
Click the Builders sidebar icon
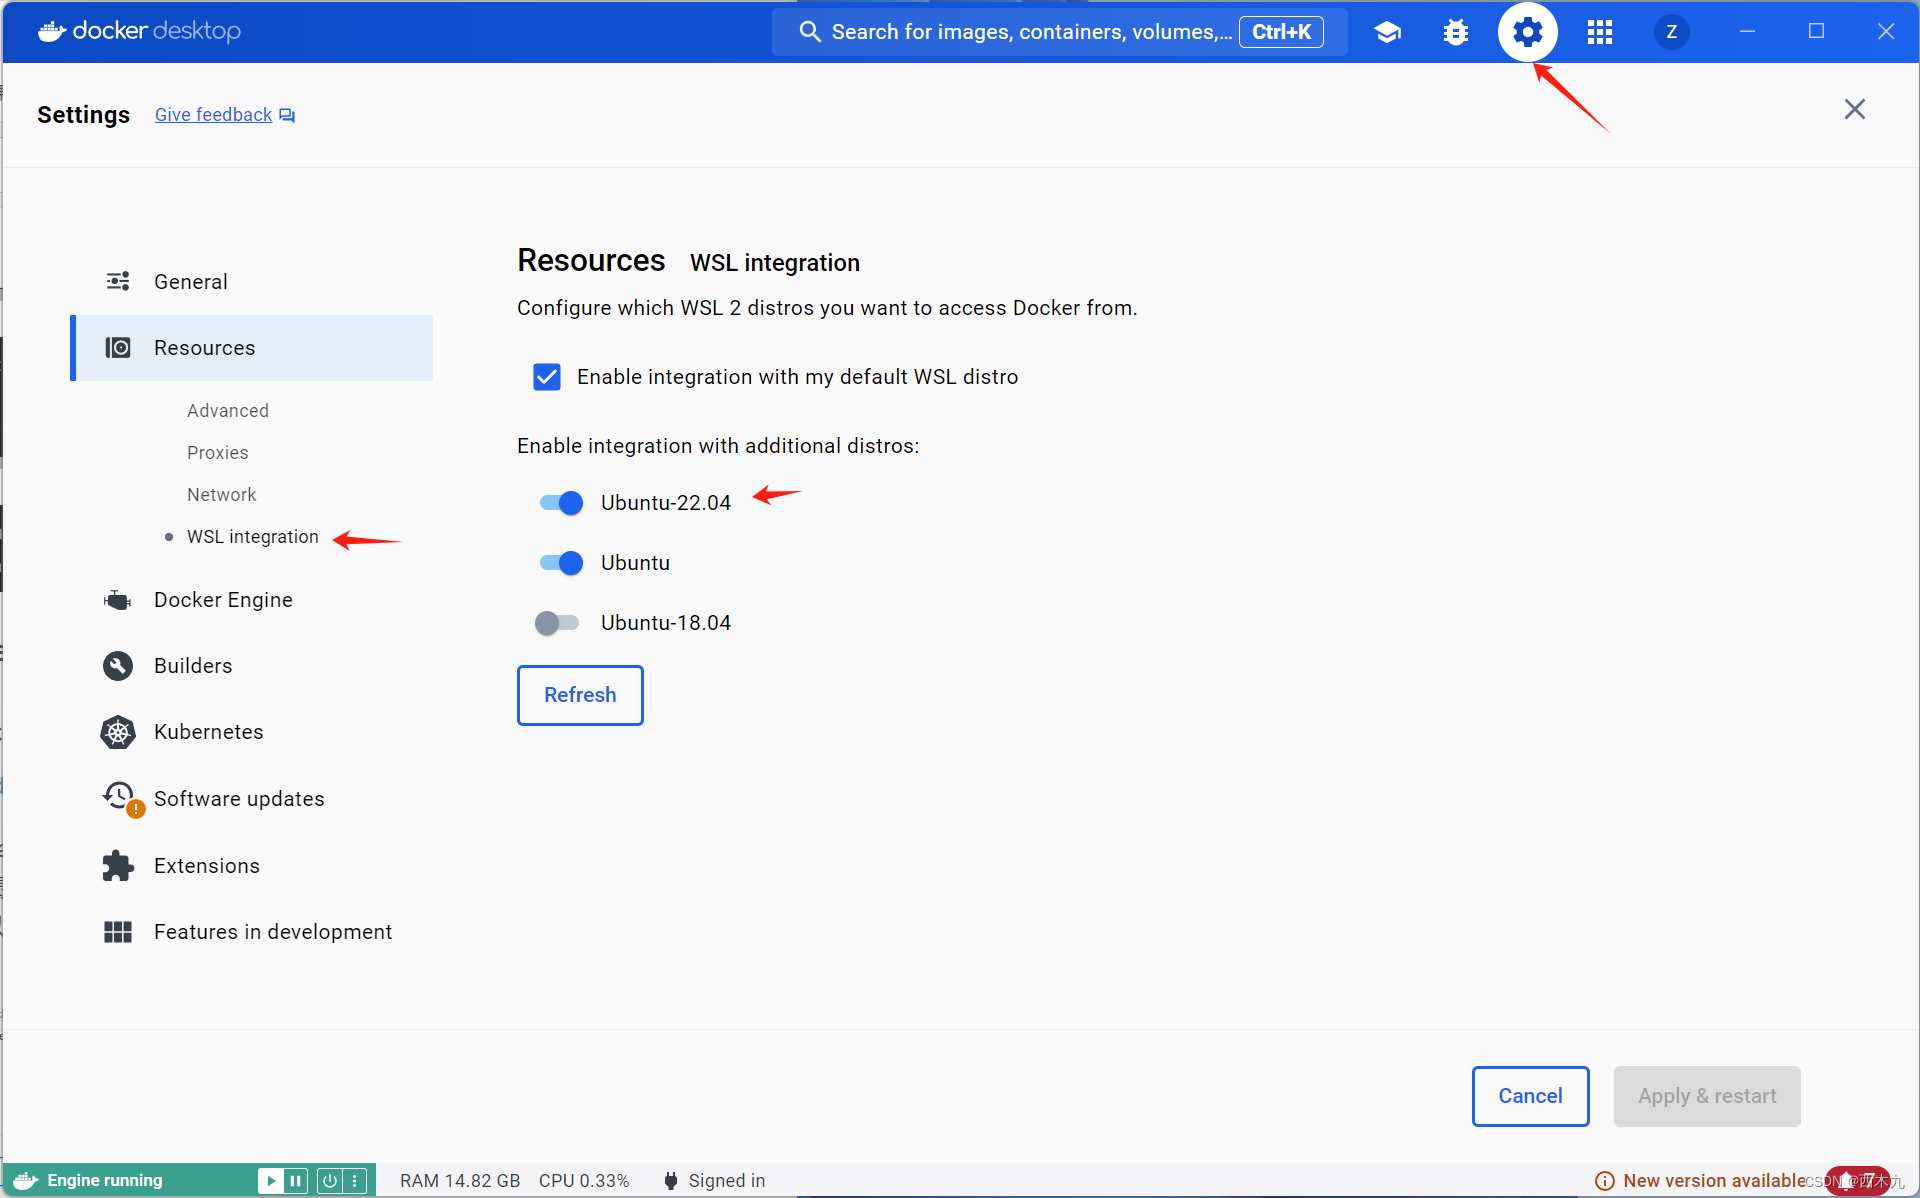117,665
